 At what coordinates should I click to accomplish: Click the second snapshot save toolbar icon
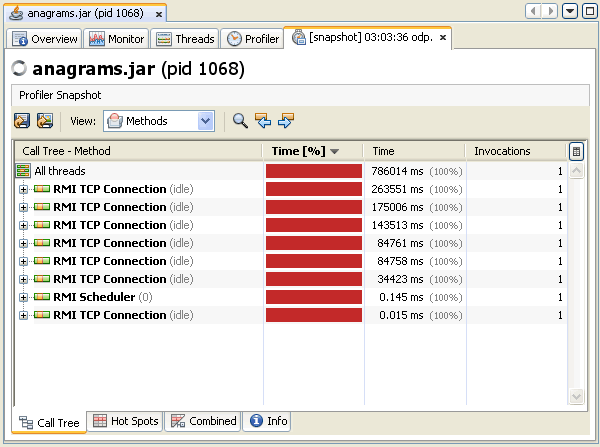(44, 121)
